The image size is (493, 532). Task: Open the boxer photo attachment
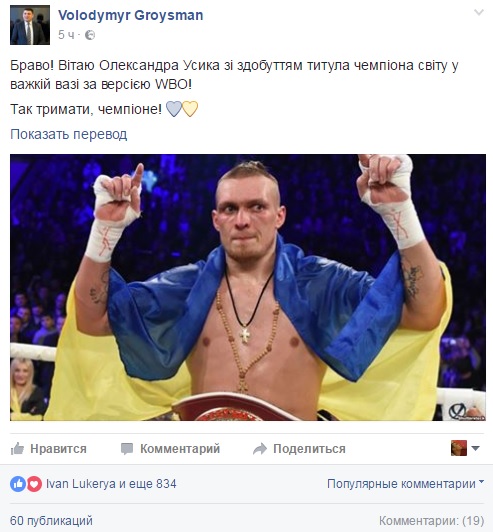coord(248,288)
